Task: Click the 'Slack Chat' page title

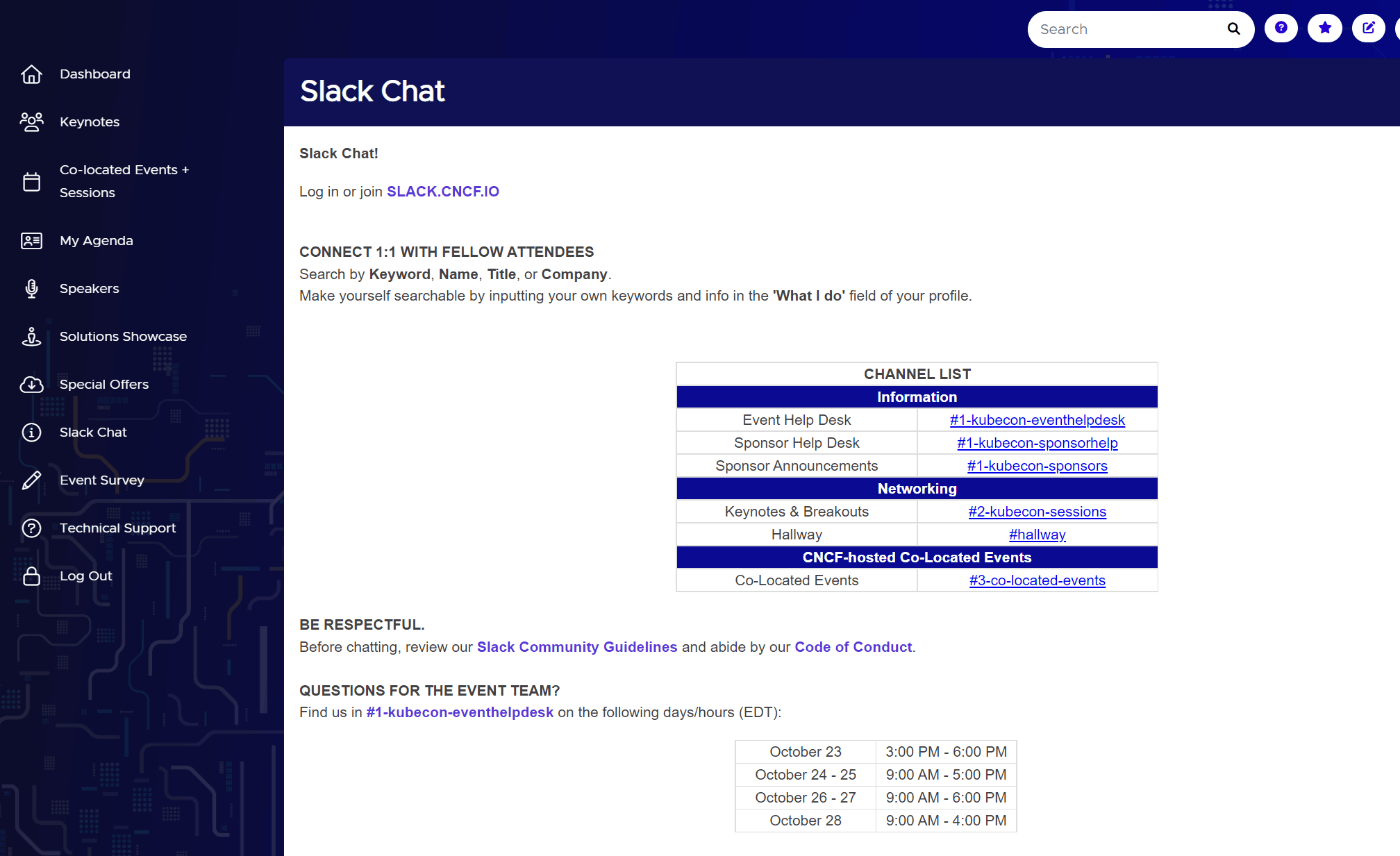Action: 372,91
